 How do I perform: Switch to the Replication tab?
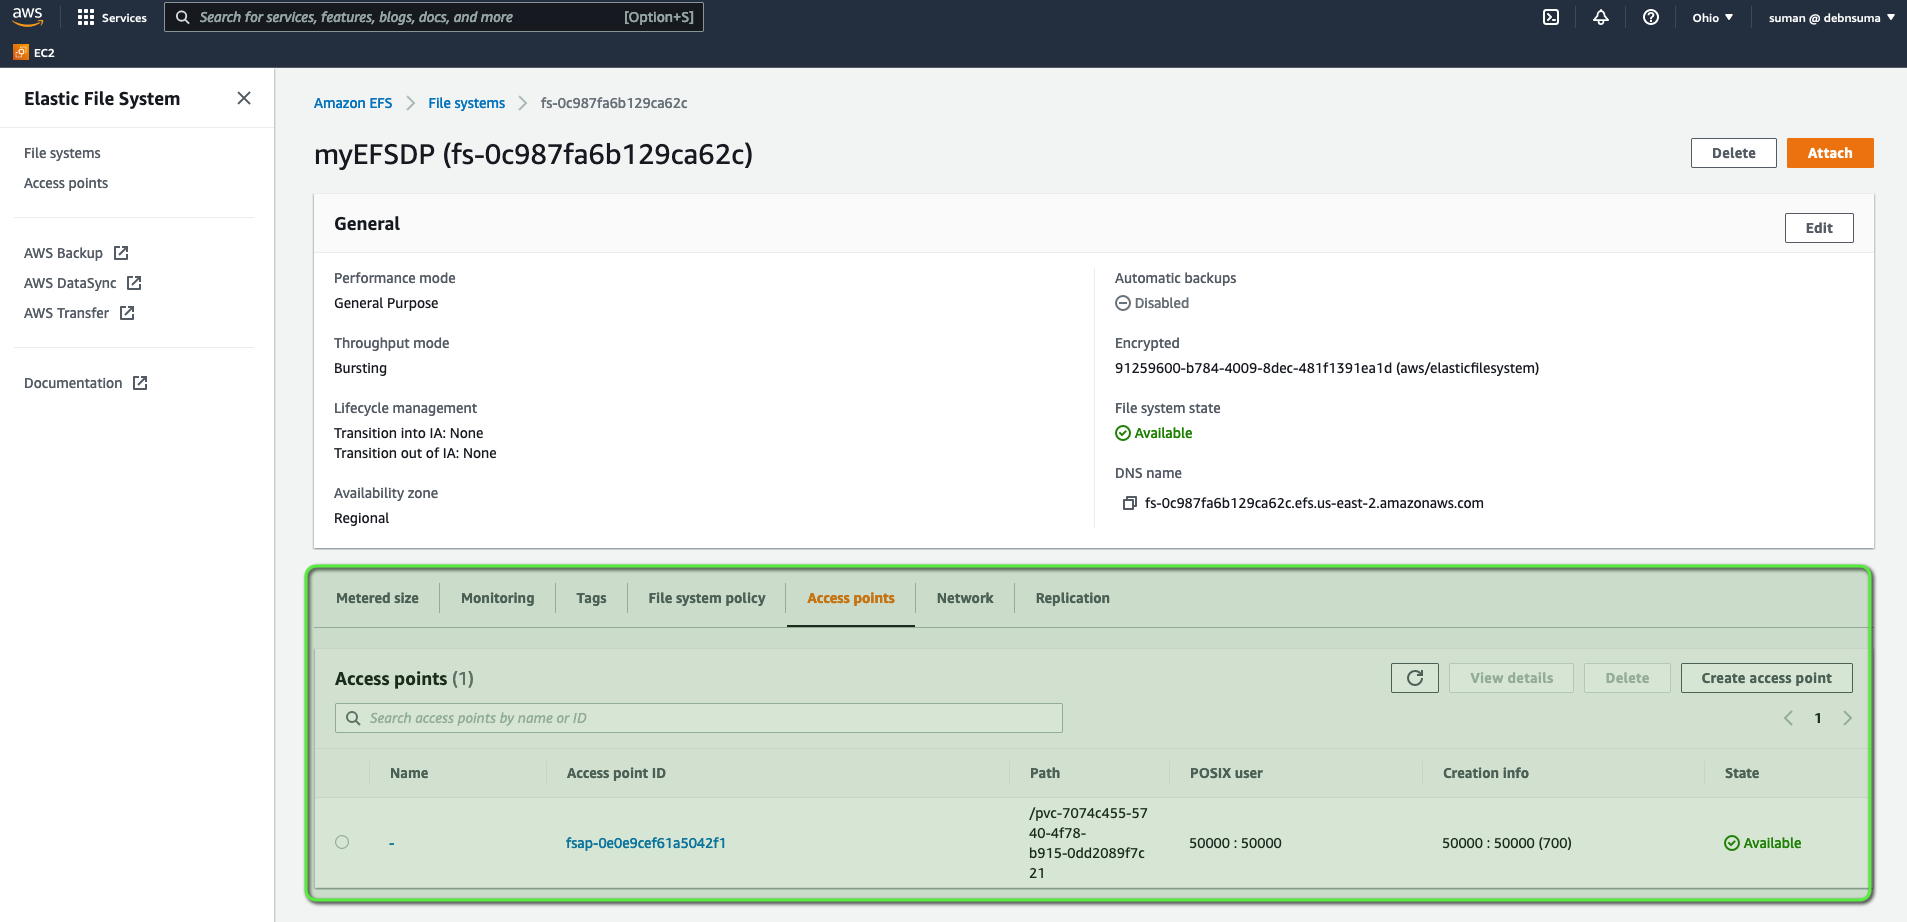[1072, 598]
